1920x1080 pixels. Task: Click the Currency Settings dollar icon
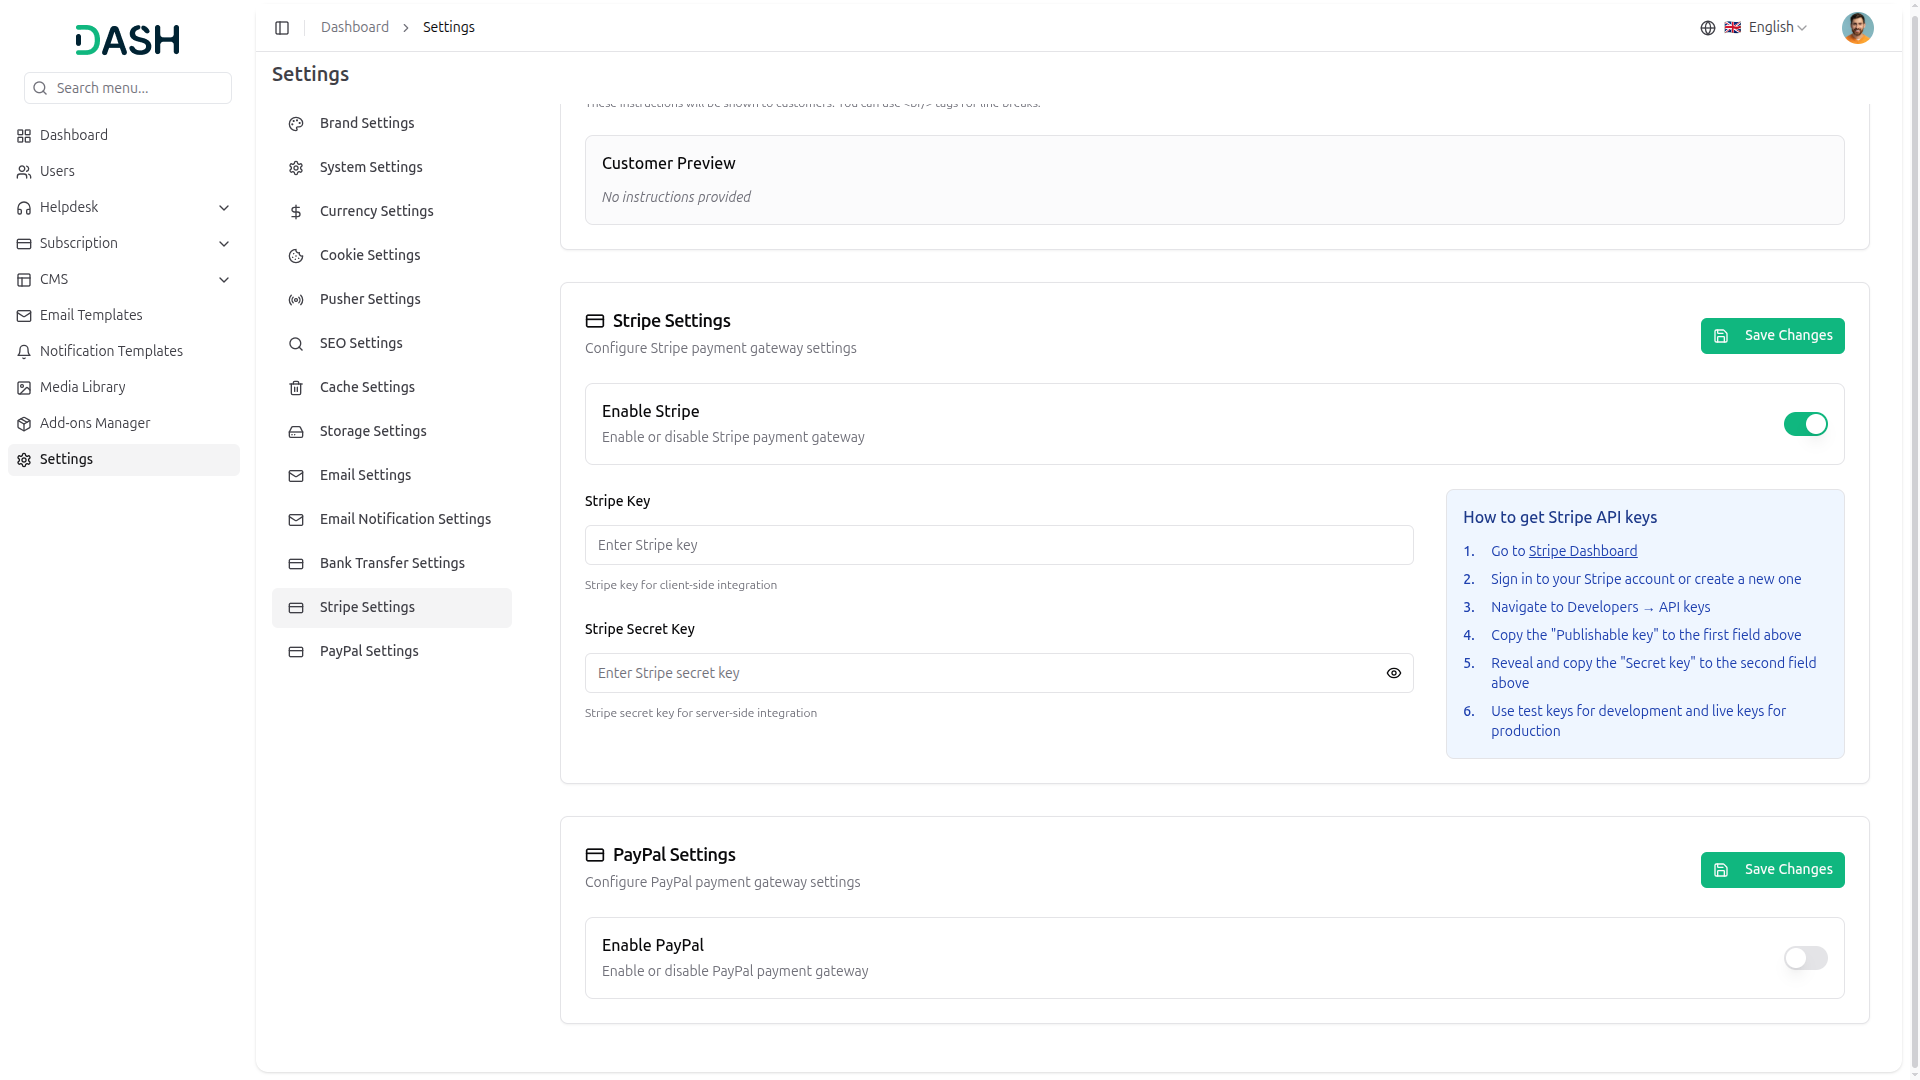point(296,212)
